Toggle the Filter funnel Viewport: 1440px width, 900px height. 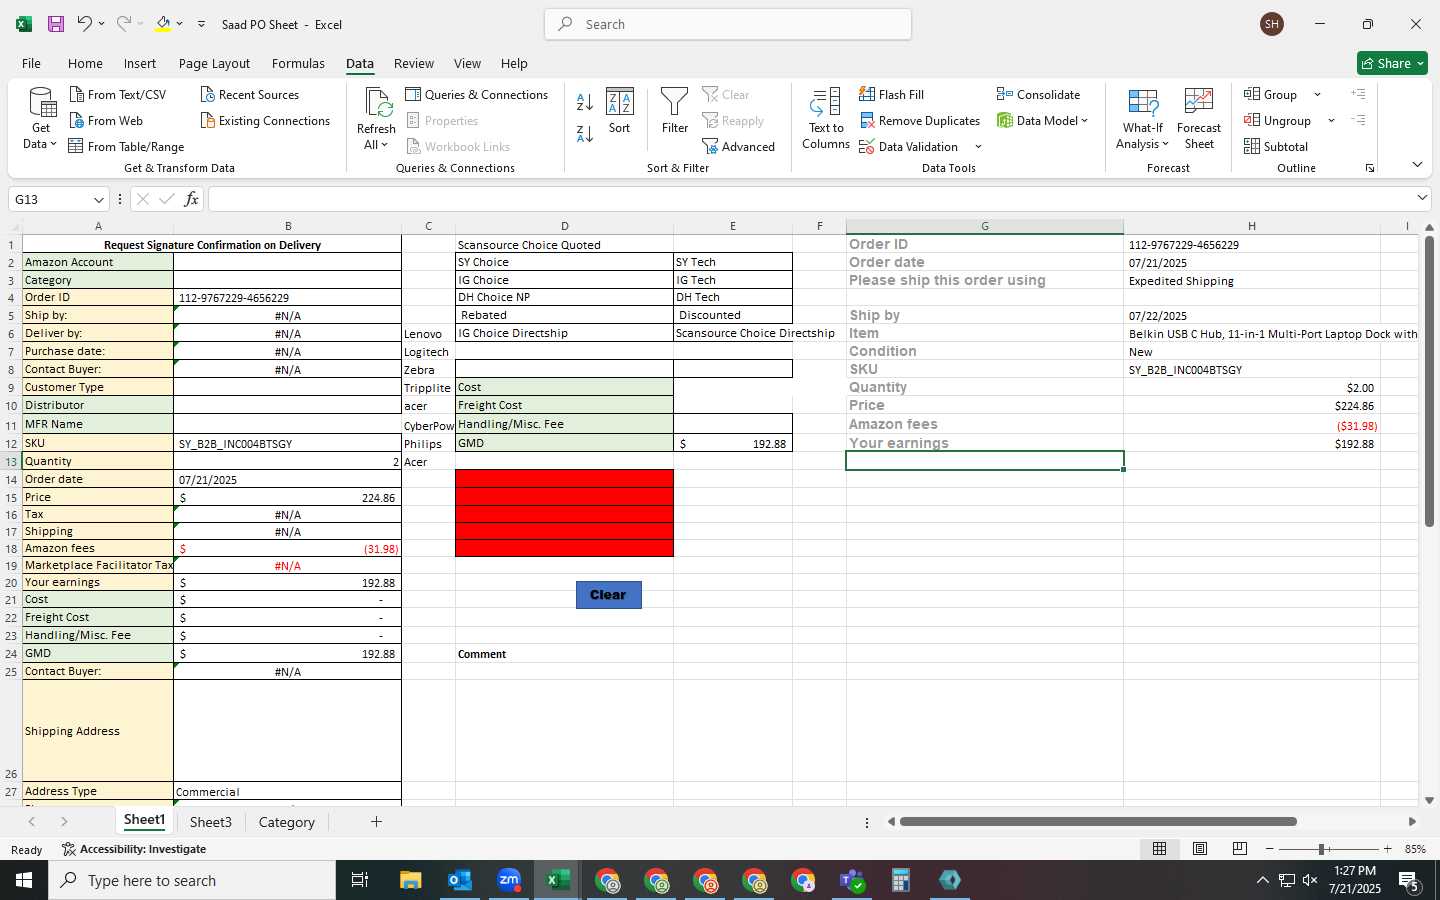(x=675, y=110)
